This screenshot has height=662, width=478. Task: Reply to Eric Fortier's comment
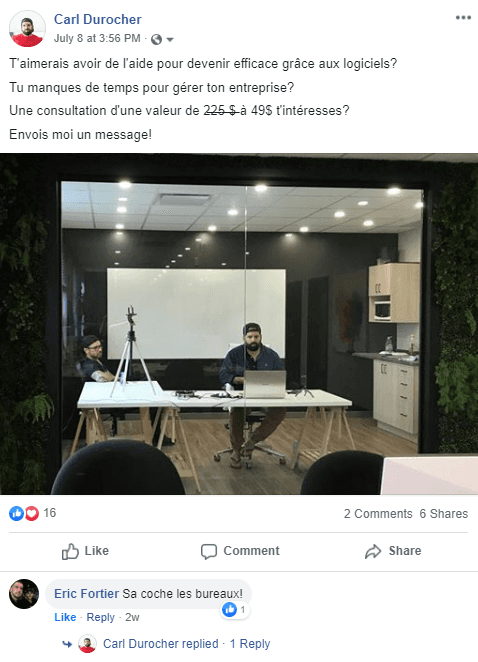click(100, 617)
